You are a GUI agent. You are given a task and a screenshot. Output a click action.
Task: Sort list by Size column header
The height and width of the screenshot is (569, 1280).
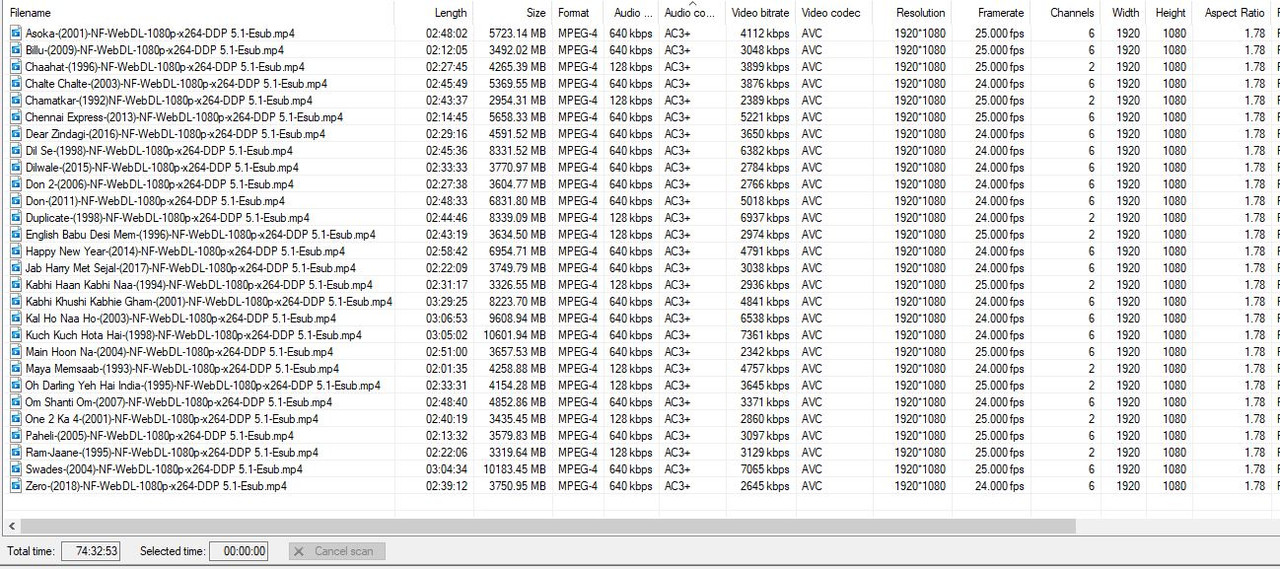[513, 13]
